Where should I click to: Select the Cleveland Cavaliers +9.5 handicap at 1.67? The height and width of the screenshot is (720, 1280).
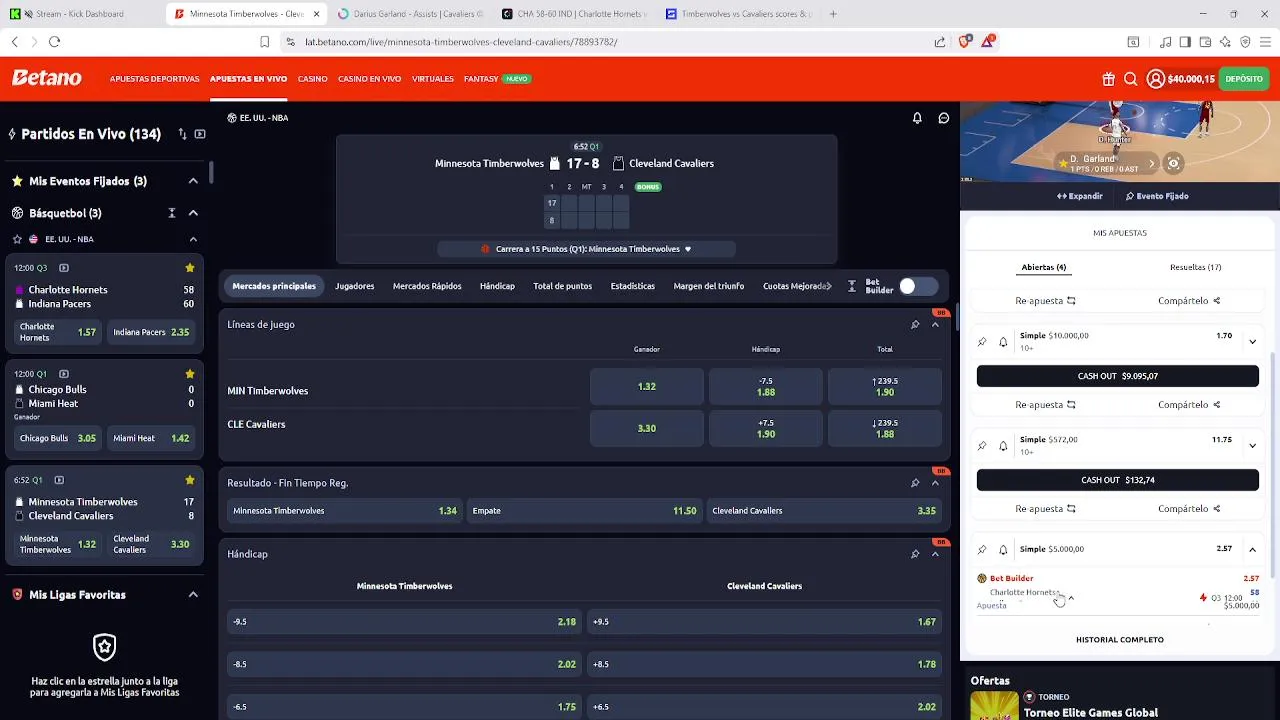[764, 622]
